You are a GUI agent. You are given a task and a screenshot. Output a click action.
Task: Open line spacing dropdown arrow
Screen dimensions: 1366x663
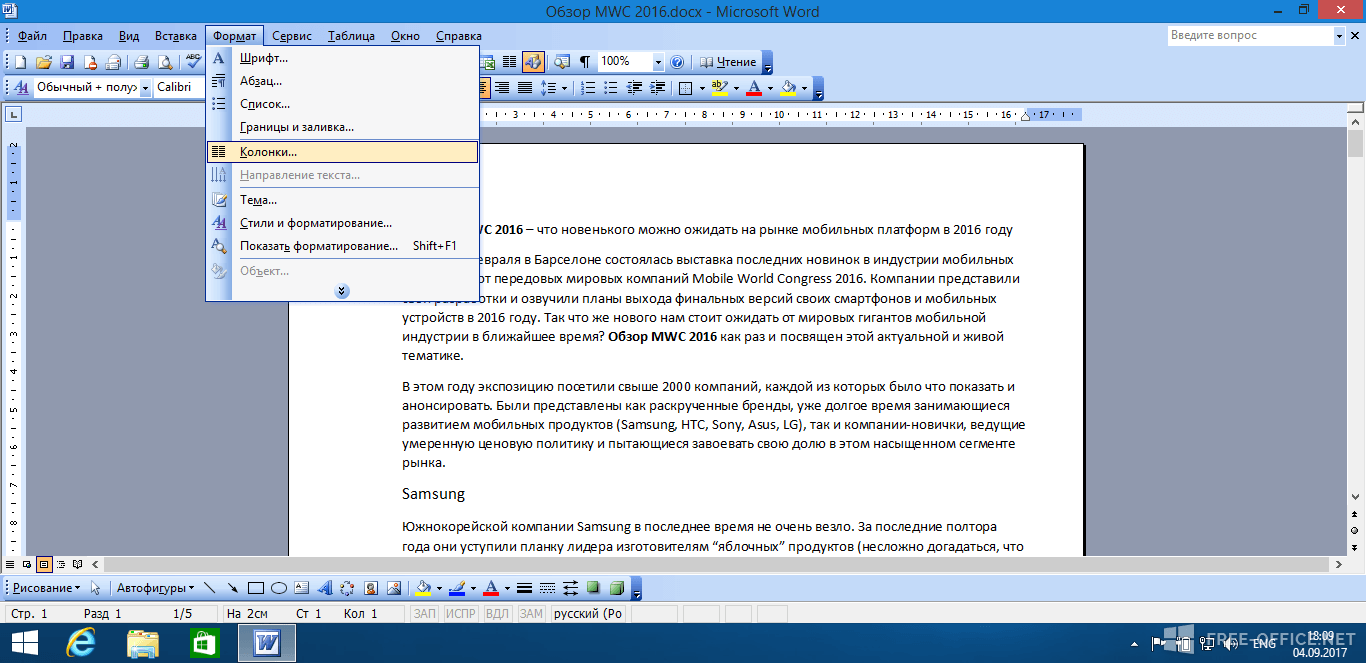coord(564,88)
